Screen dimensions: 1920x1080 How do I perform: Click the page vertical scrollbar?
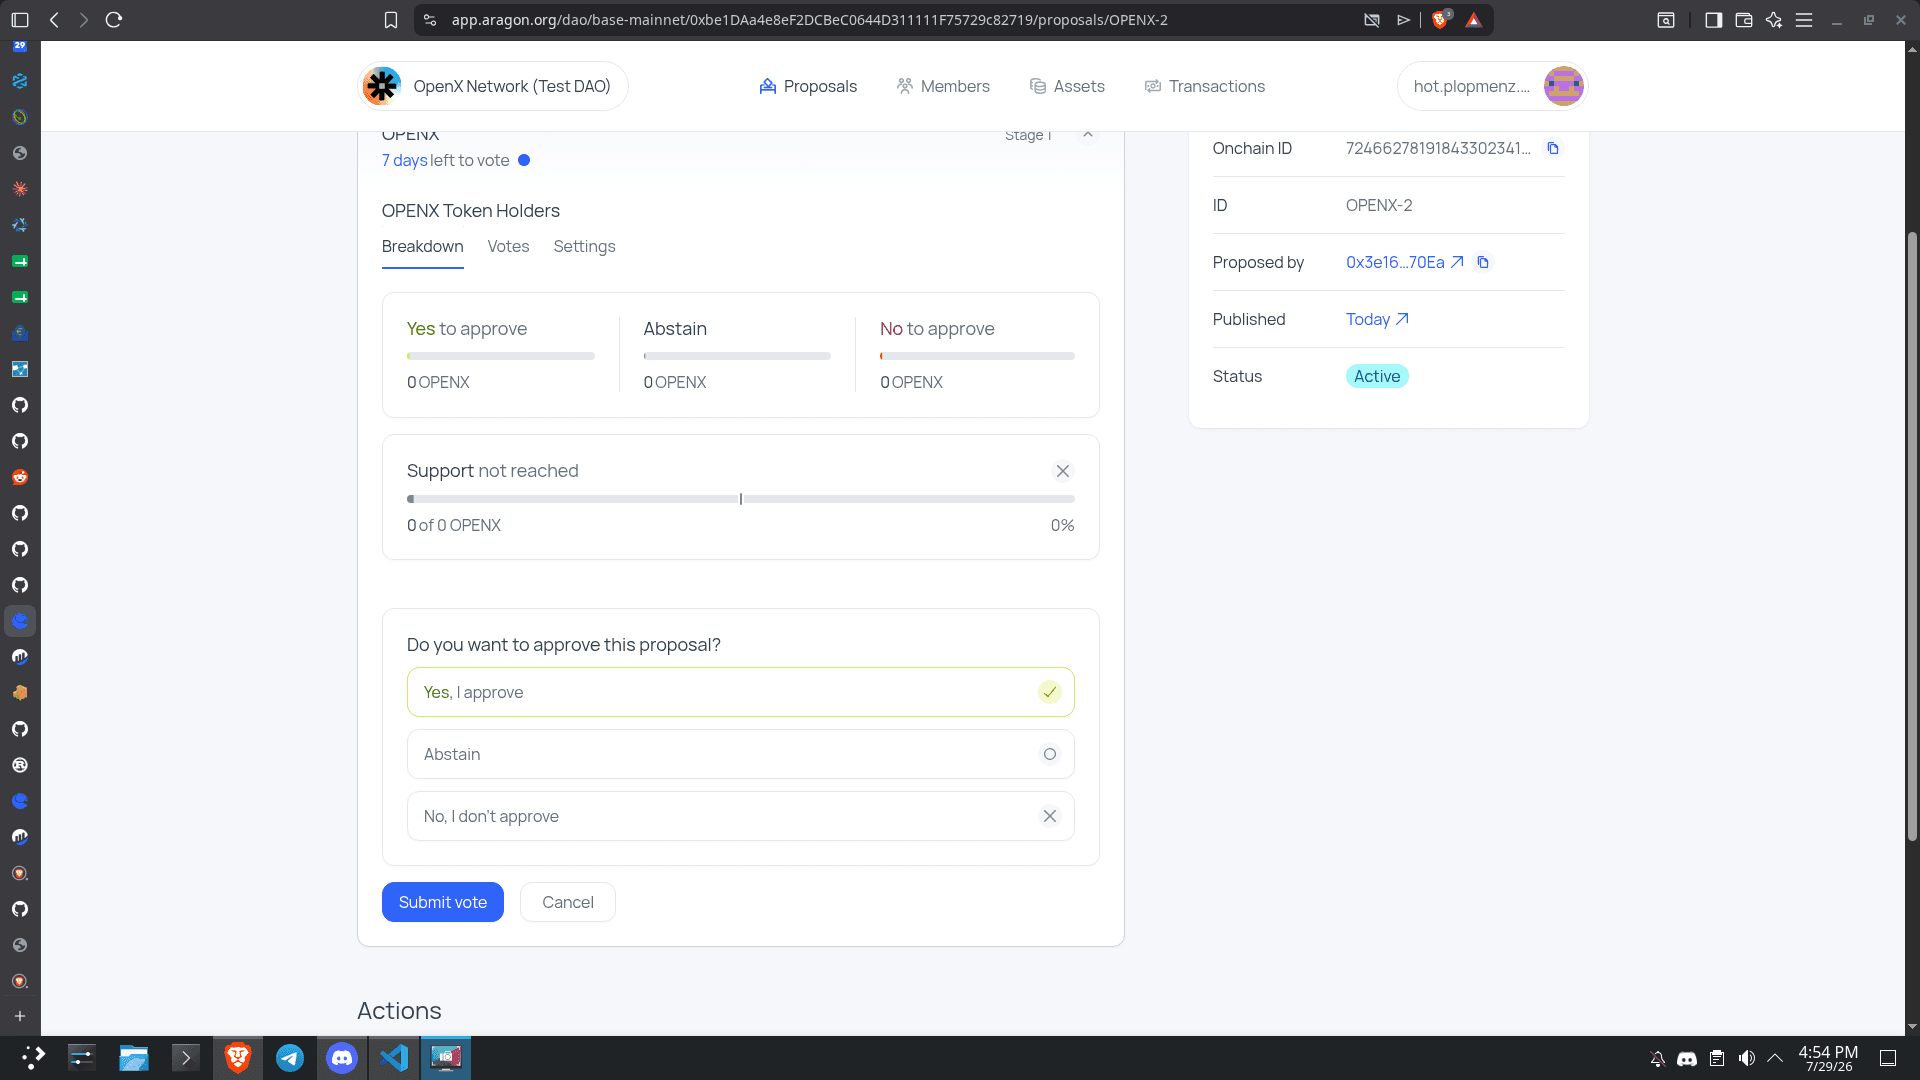[1912, 535]
